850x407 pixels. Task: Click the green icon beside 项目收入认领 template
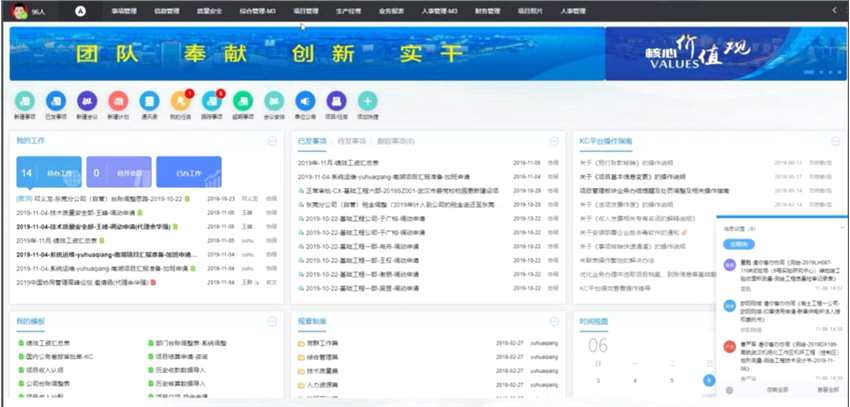coord(21,370)
